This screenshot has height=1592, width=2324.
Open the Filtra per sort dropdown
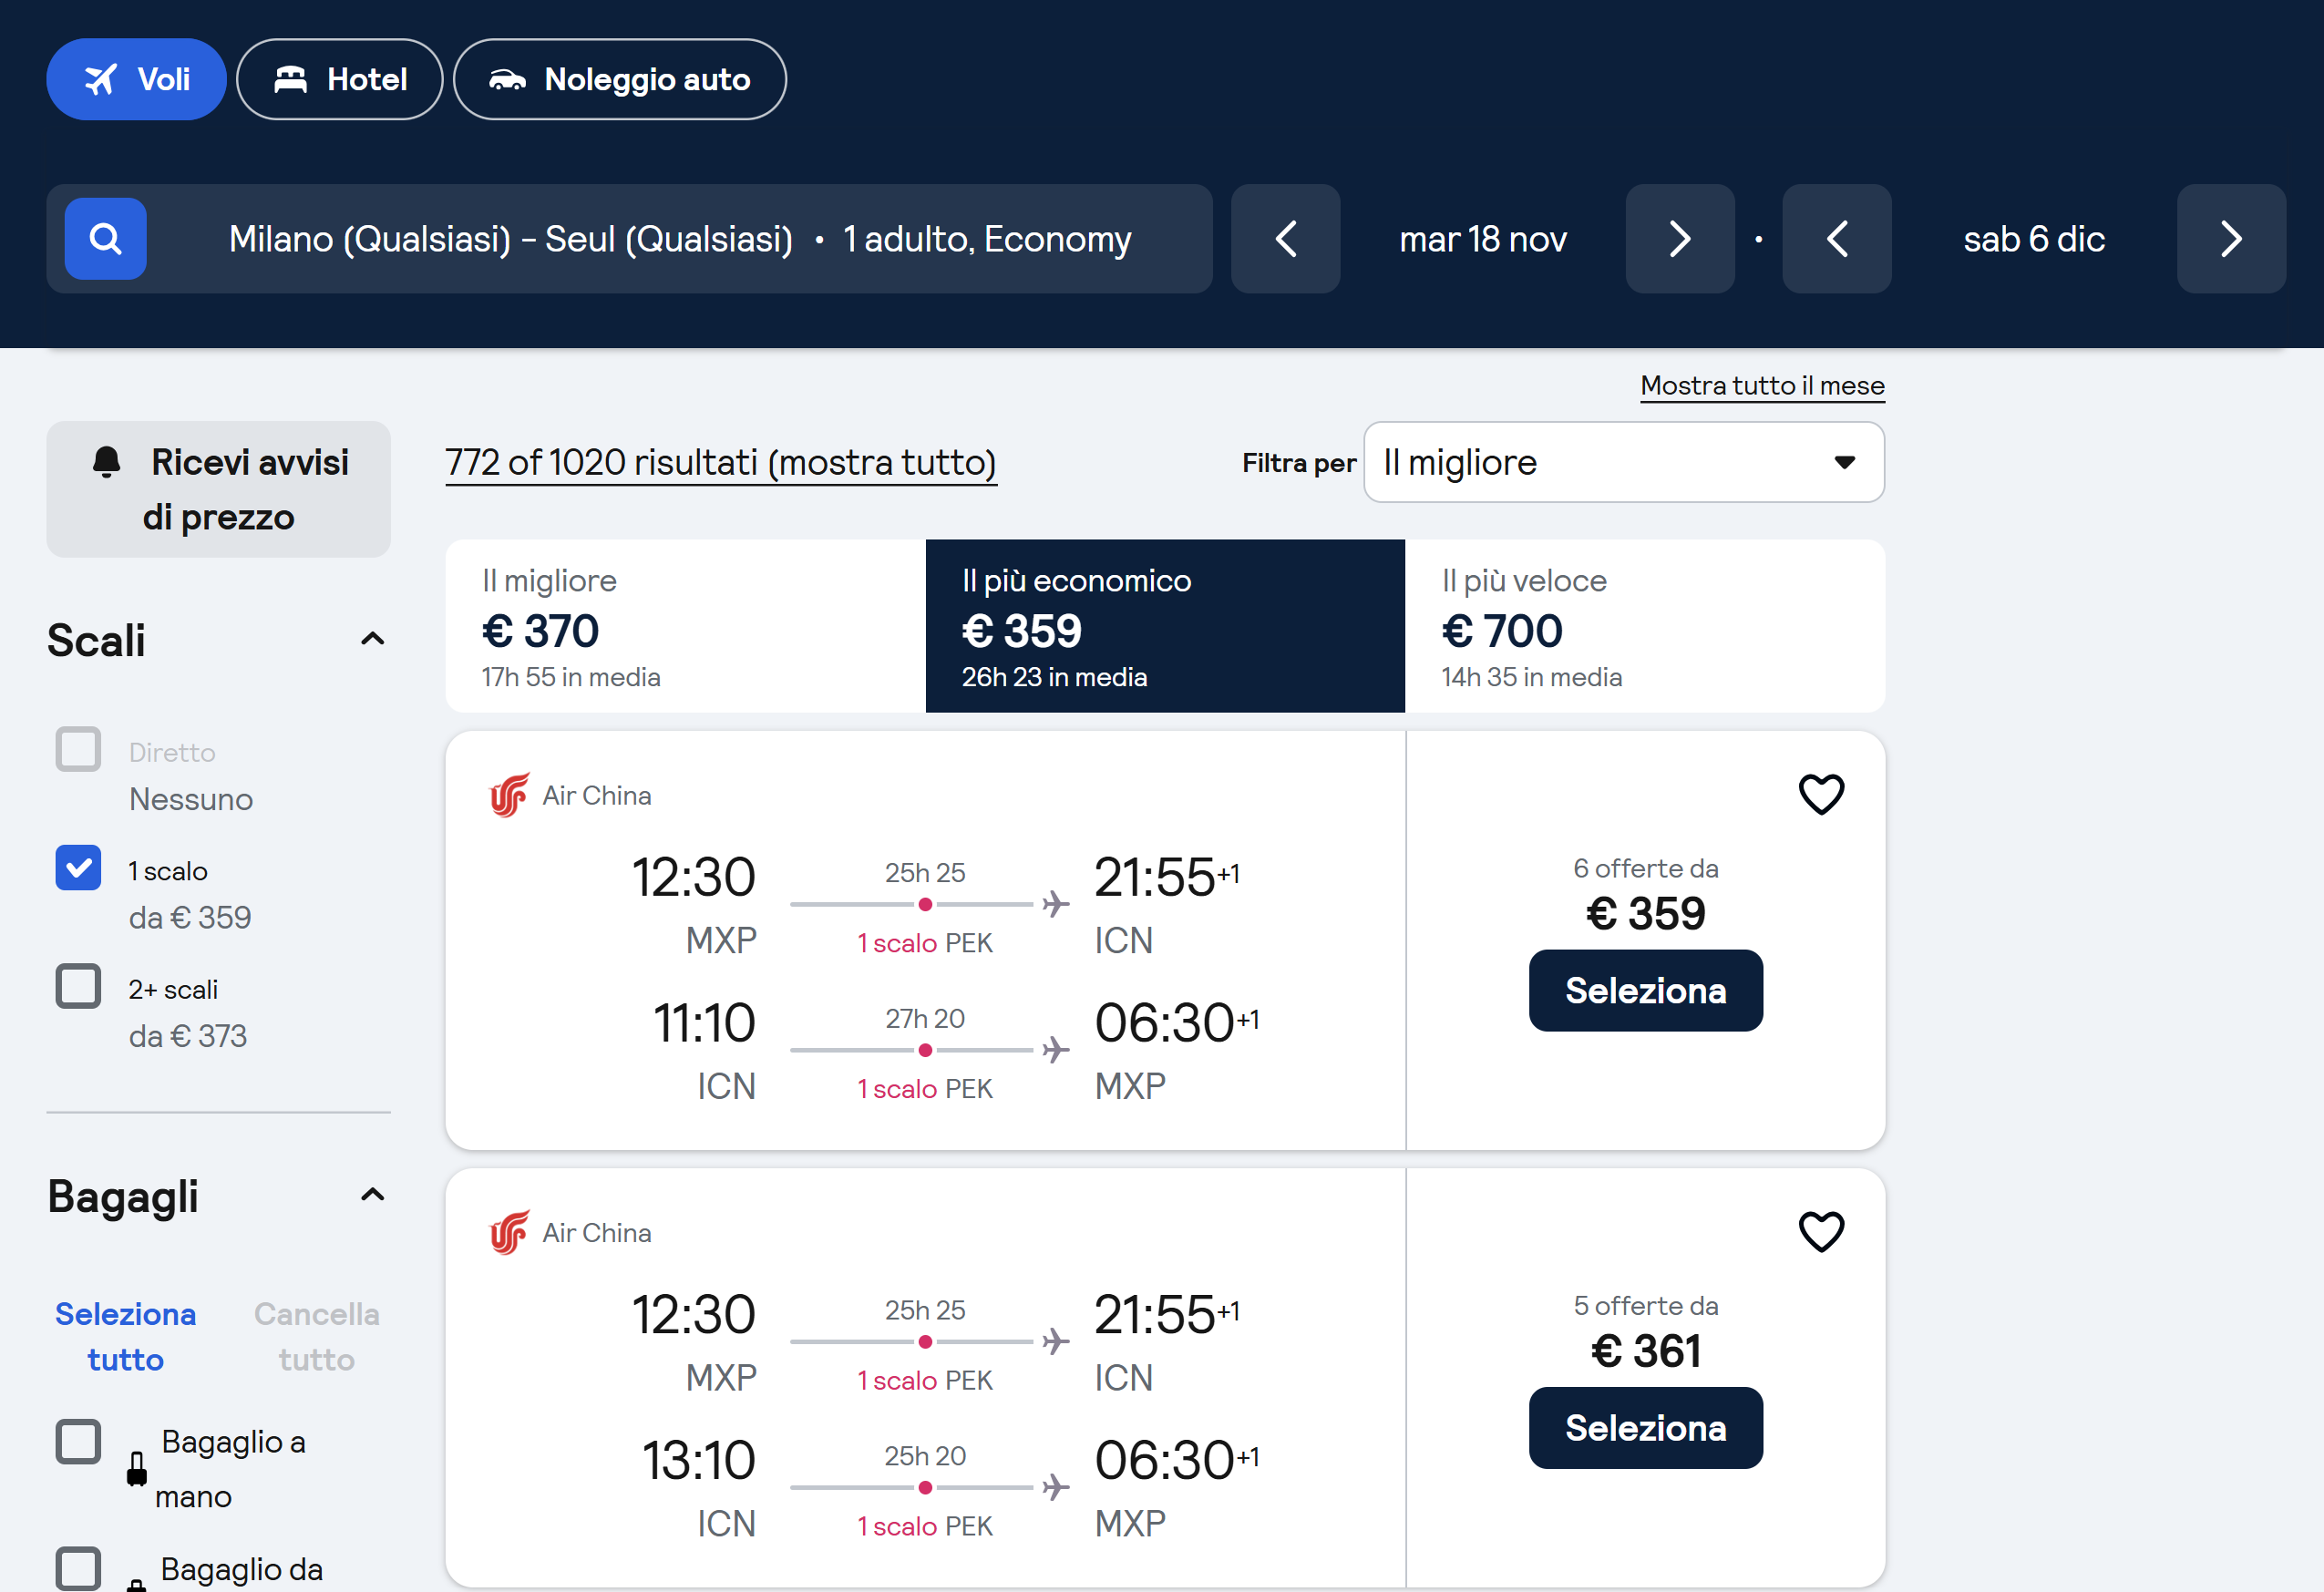tap(1623, 462)
